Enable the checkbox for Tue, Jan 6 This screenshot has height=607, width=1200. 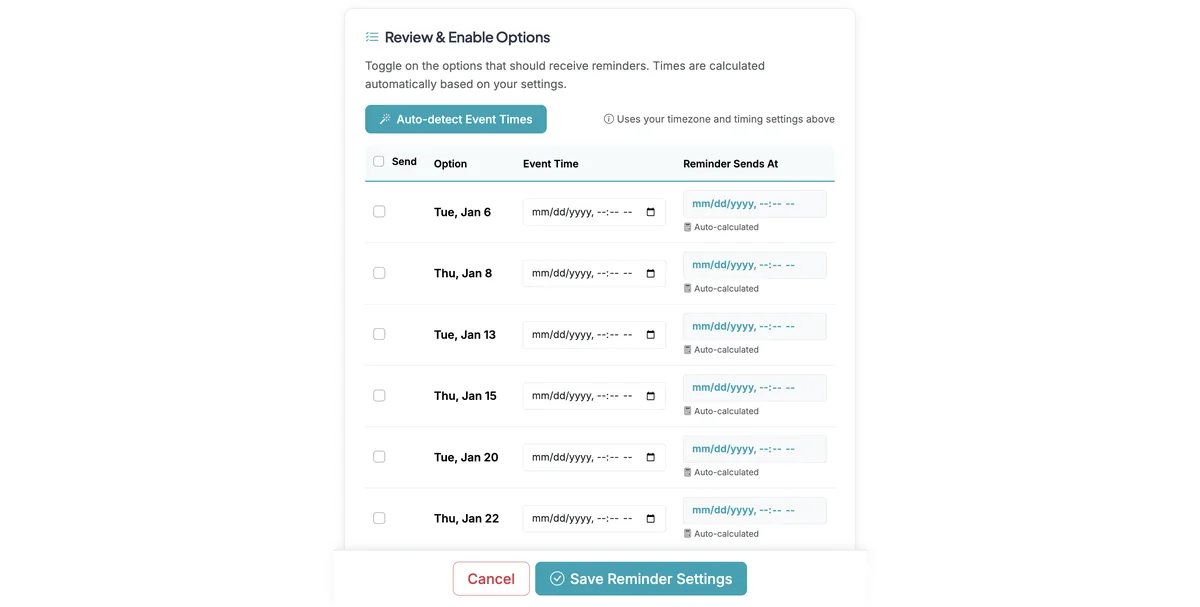pos(379,211)
